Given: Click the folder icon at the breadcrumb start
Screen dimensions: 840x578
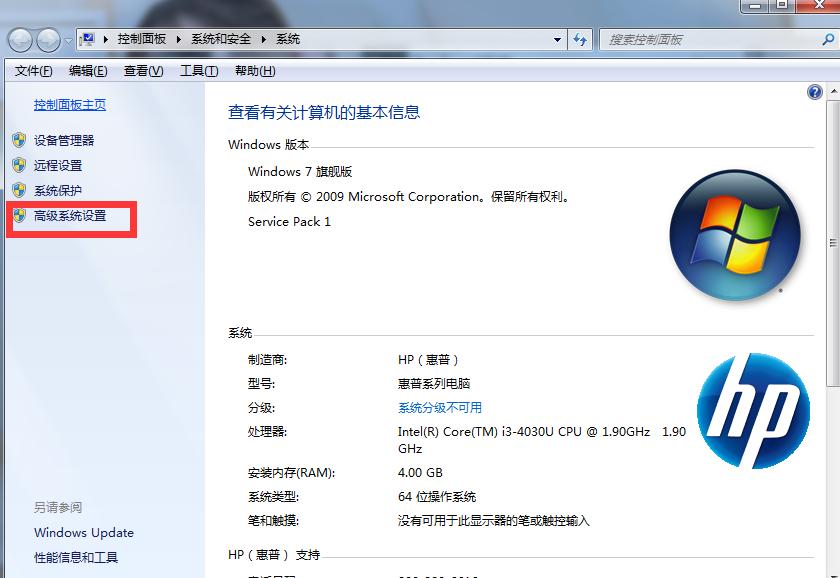Looking at the screenshot, I should point(90,40).
